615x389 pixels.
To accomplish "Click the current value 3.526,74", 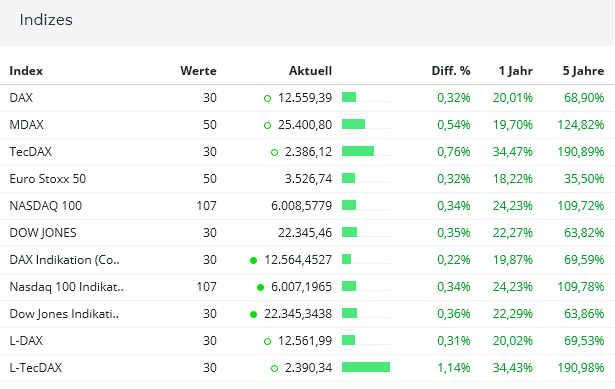I will pyautogui.click(x=308, y=179).
